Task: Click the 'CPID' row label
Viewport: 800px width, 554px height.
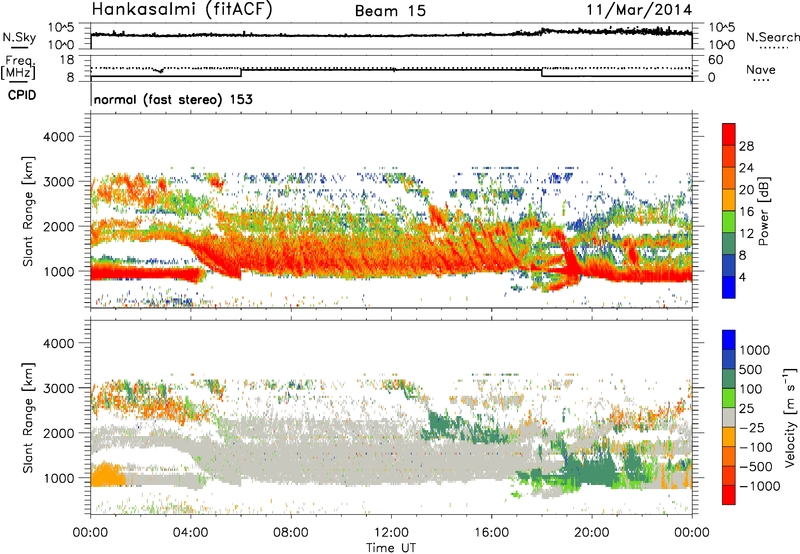Action: coord(22,95)
